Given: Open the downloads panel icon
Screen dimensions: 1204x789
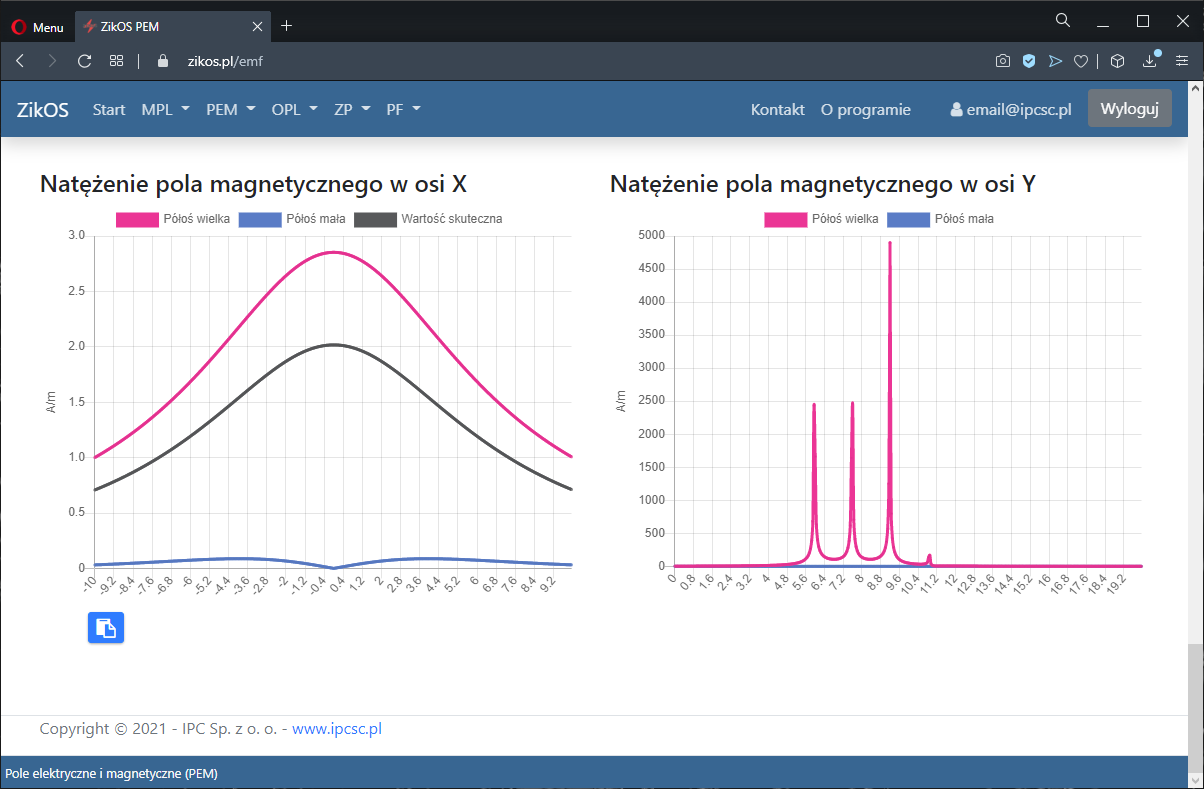Looking at the screenshot, I should [1151, 61].
